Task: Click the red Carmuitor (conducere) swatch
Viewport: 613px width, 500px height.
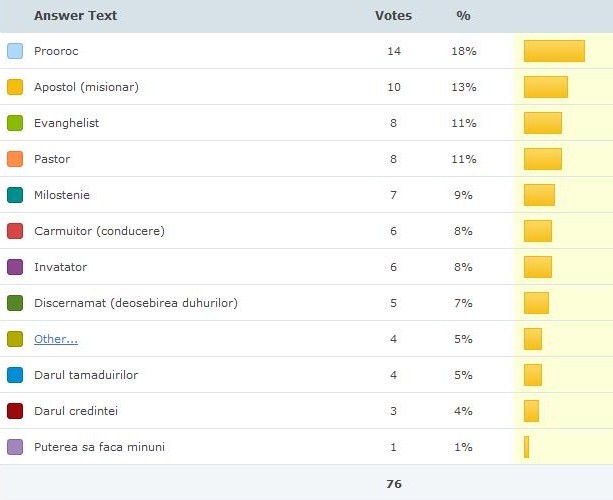Action: point(15,231)
